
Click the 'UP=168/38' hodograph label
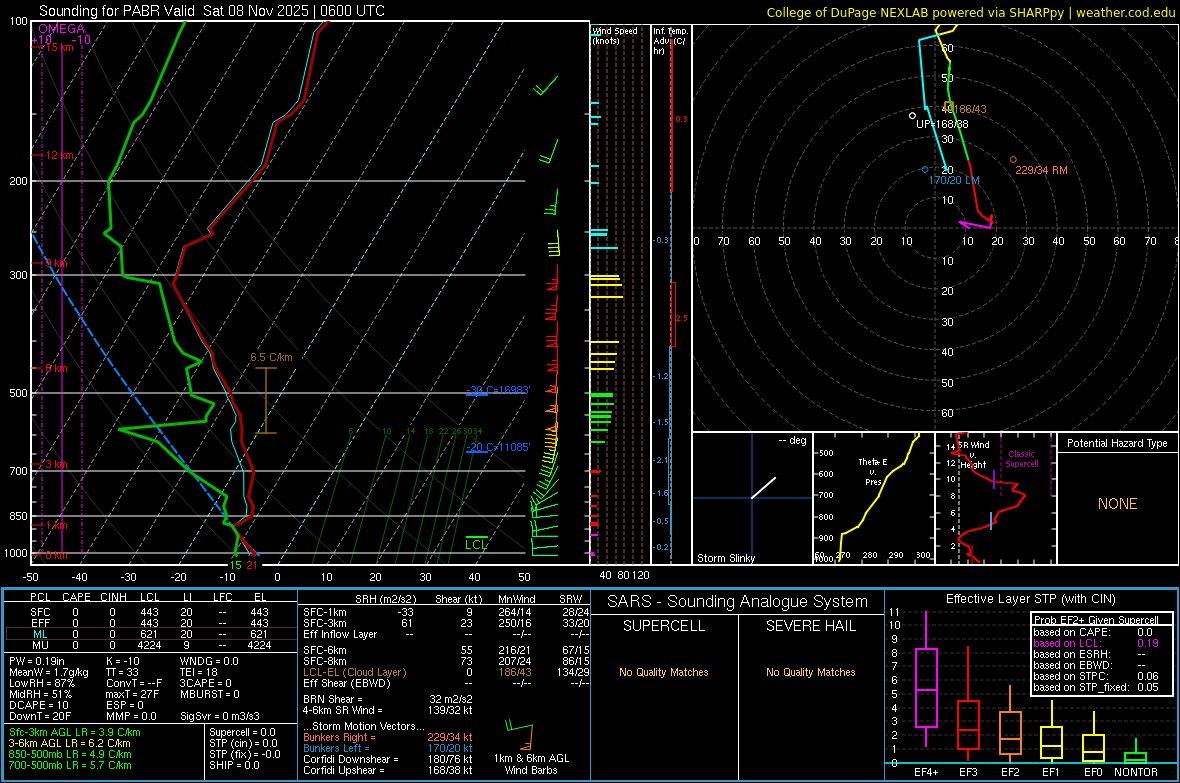(941, 123)
